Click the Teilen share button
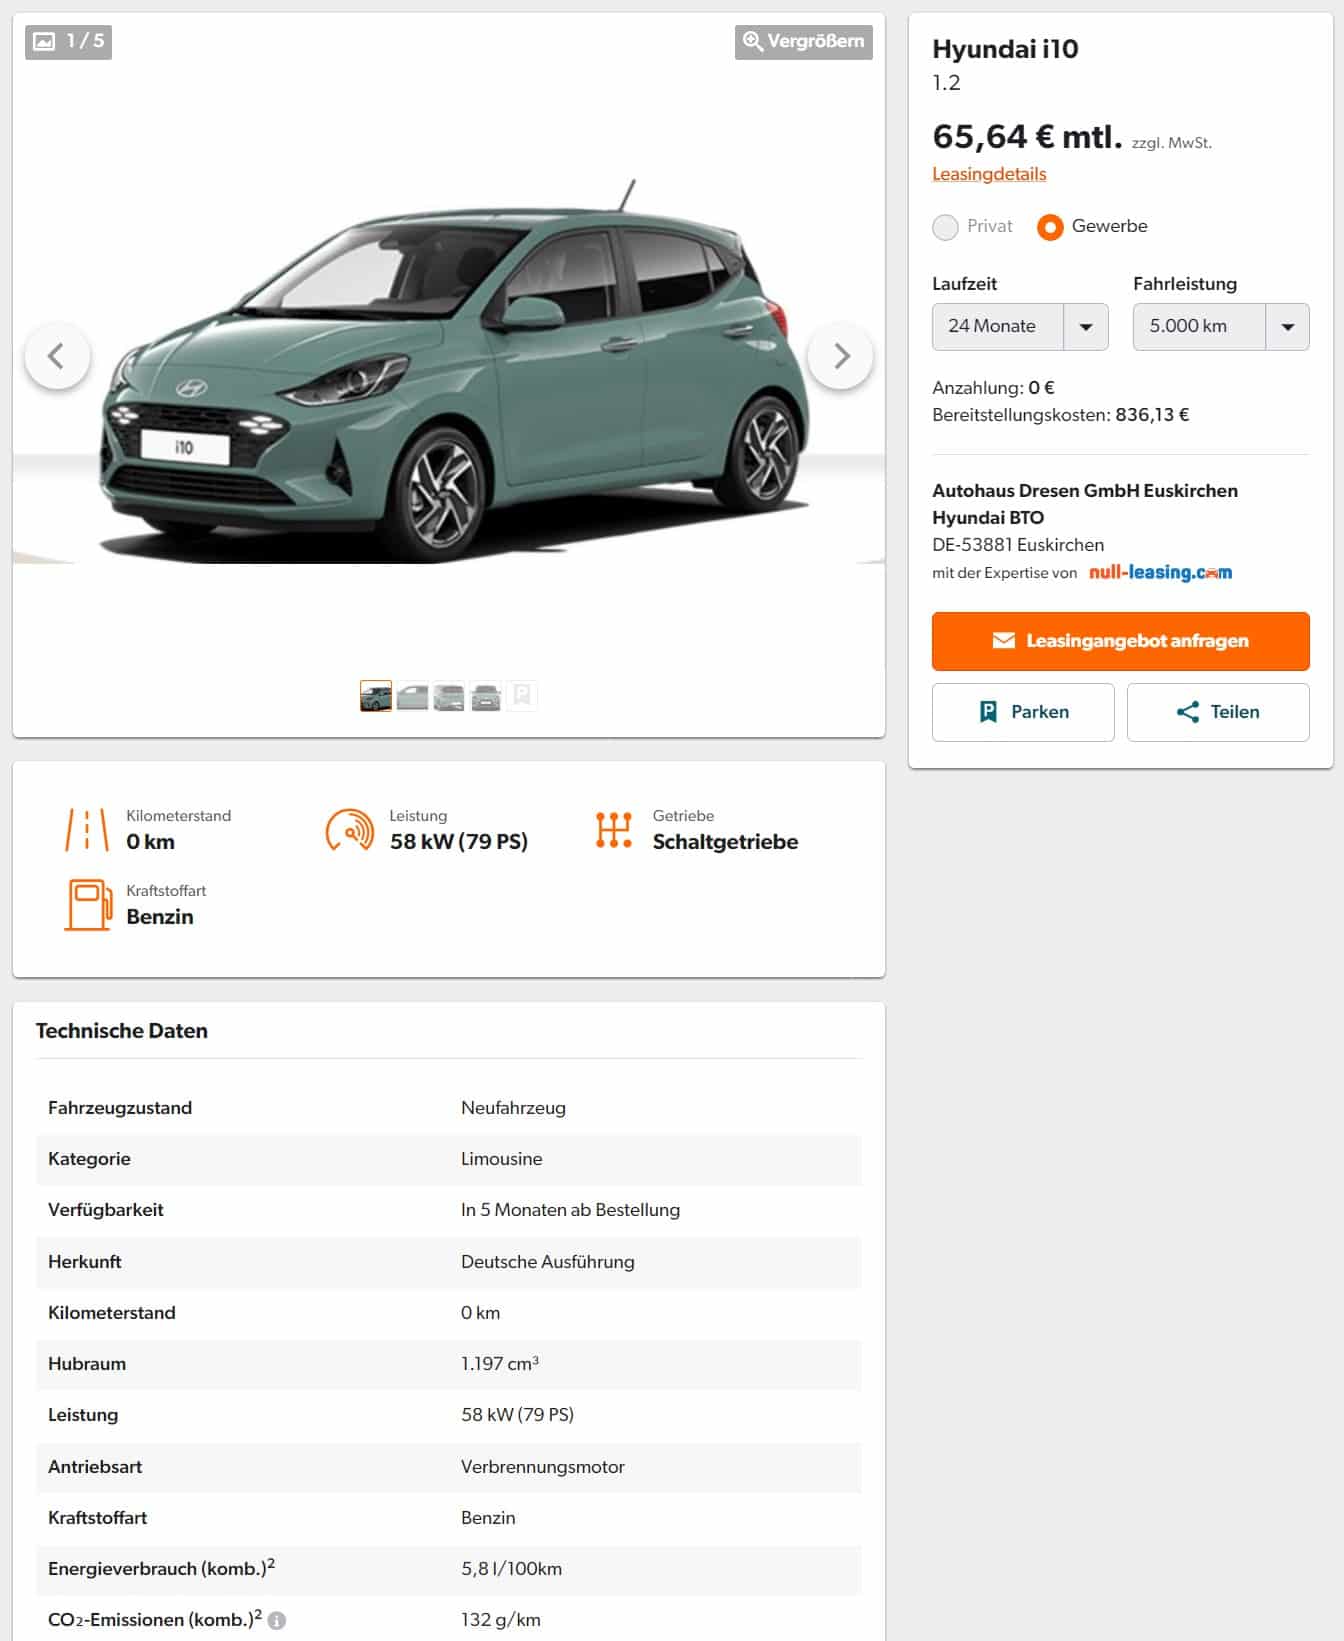Viewport: 1344px width, 1641px height. (x=1218, y=712)
